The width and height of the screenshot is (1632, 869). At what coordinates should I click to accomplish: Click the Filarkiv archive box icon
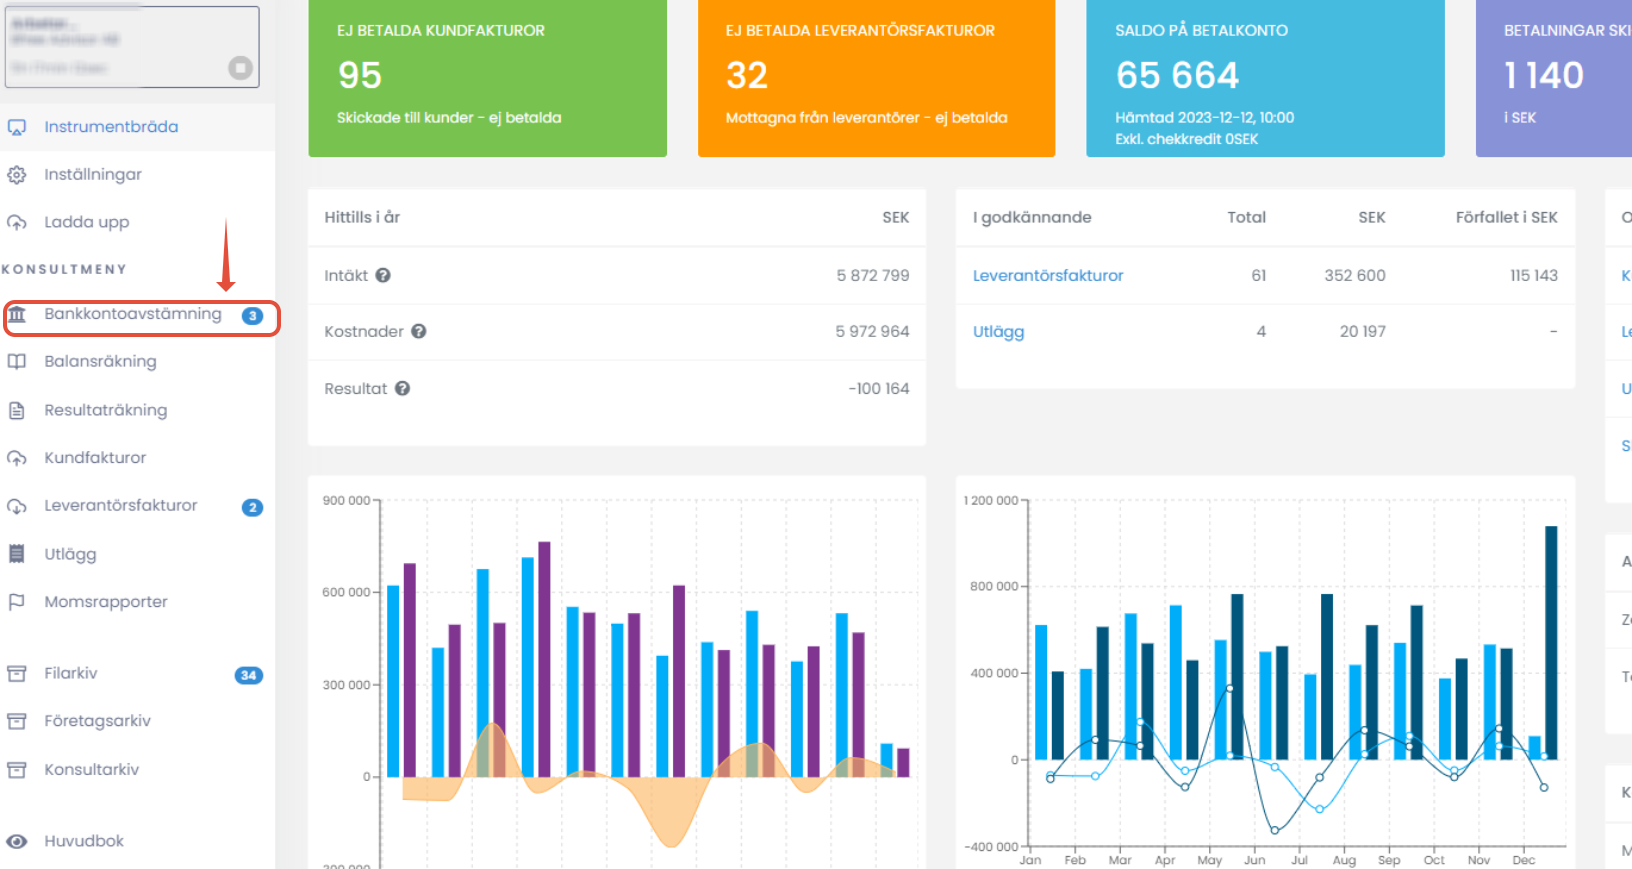coord(17,673)
